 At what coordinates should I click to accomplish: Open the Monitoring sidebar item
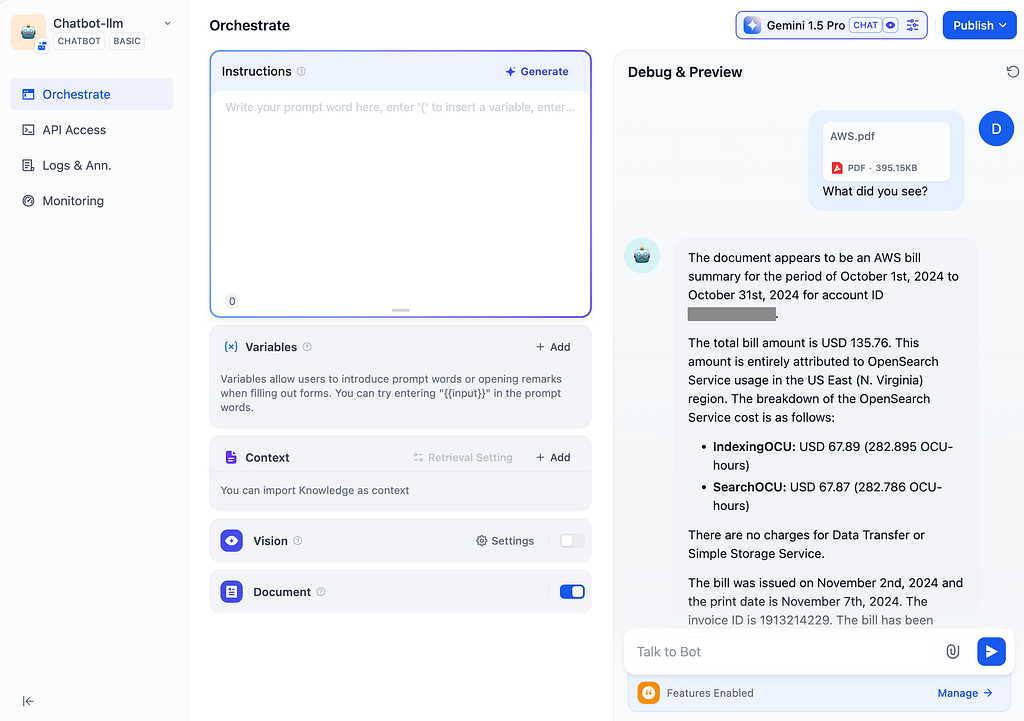[73, 201]
